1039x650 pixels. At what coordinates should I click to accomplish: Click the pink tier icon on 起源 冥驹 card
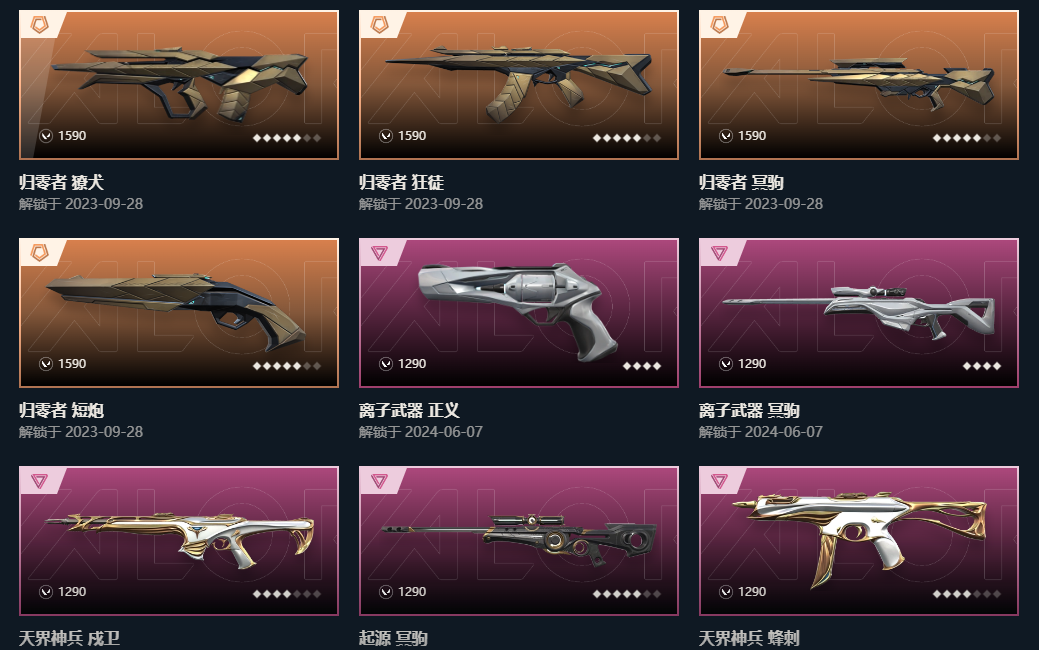pyautogui.click(x=380, y=481)
